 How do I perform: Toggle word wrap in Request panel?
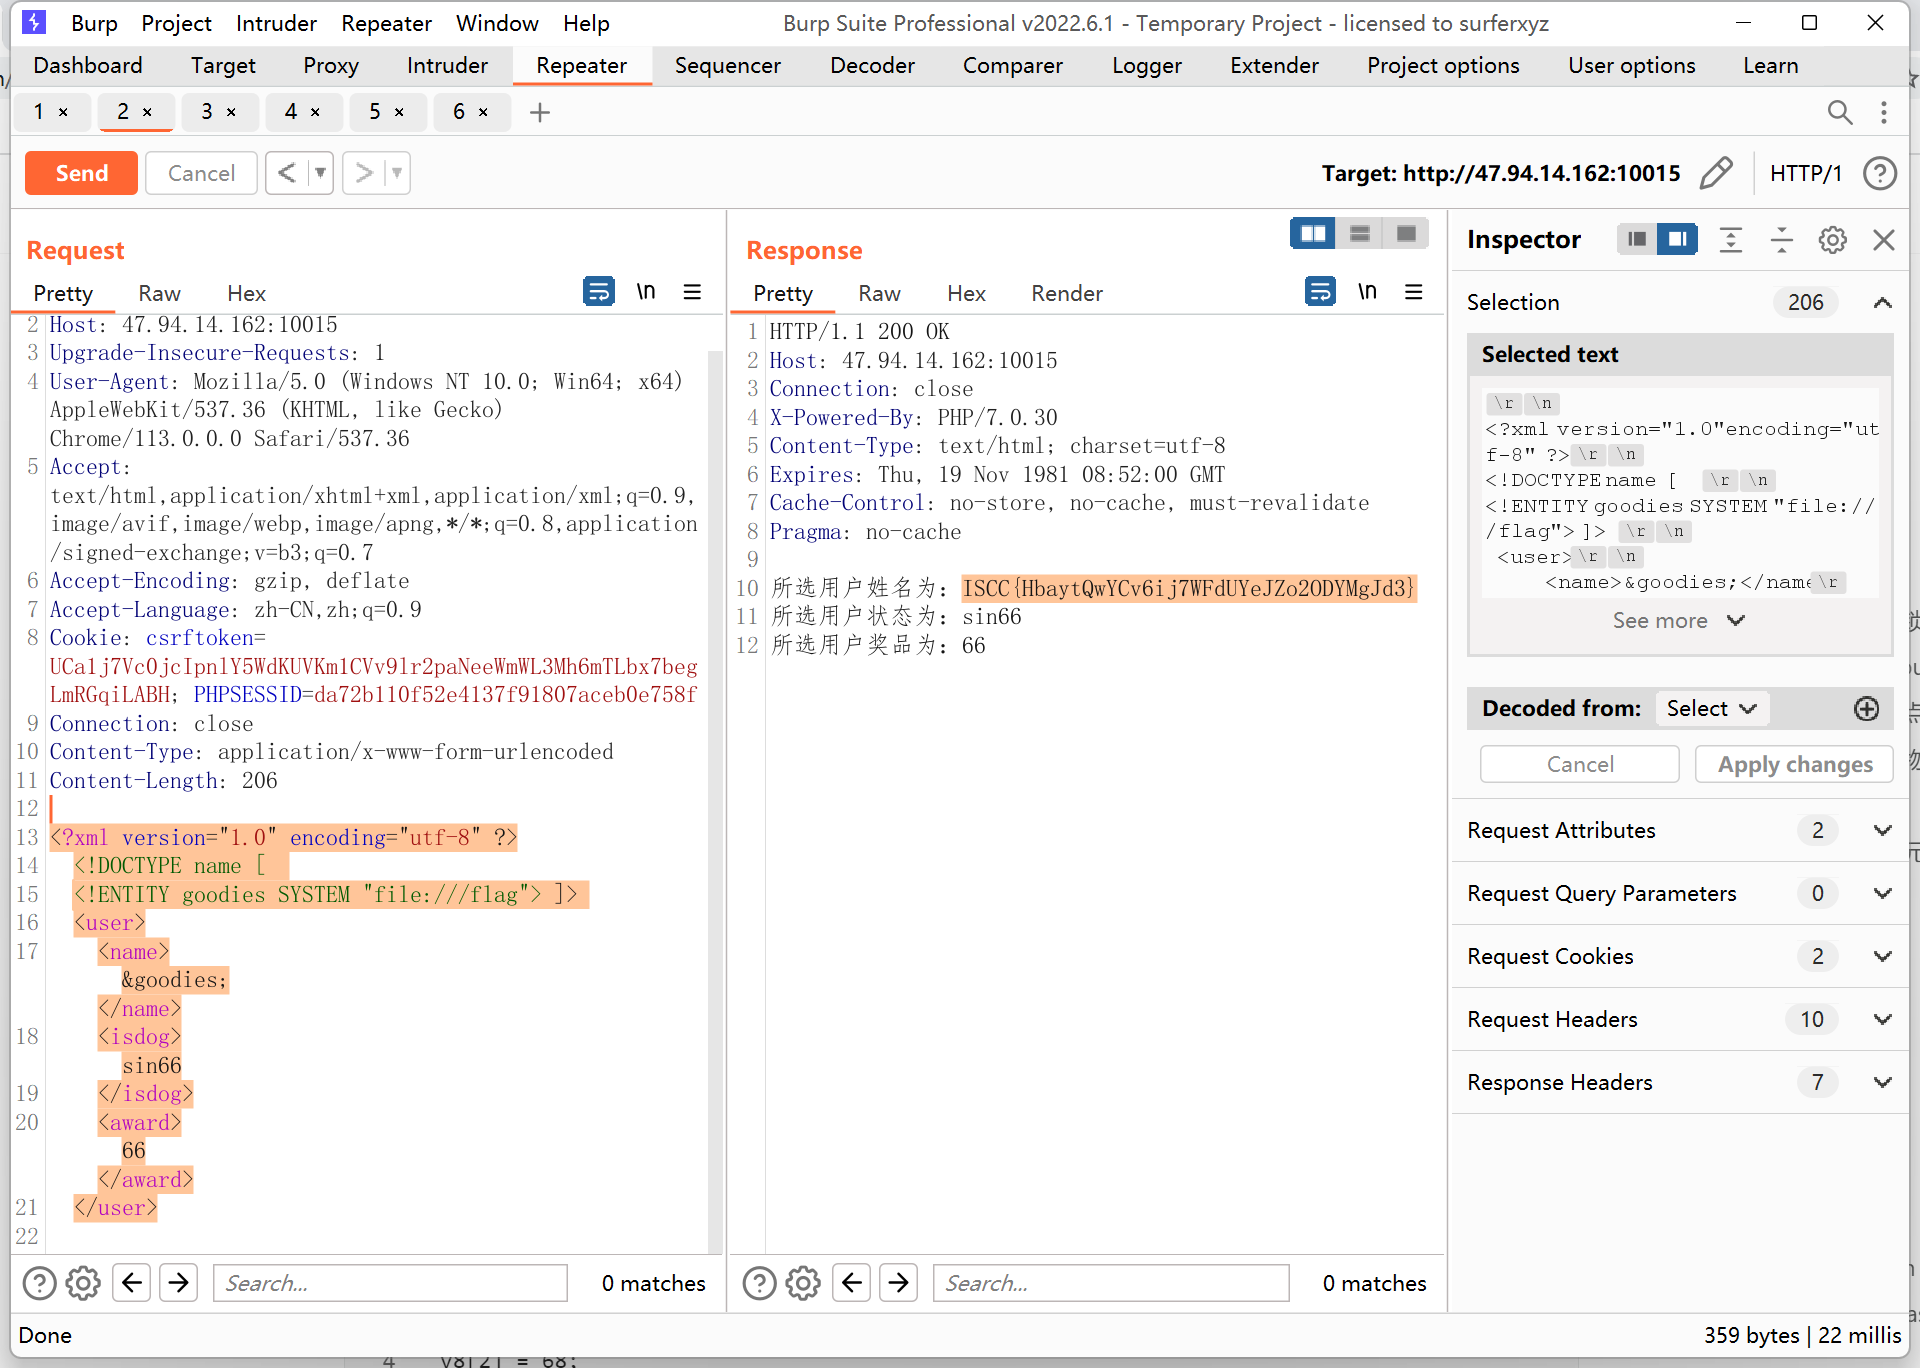[598, 292]
